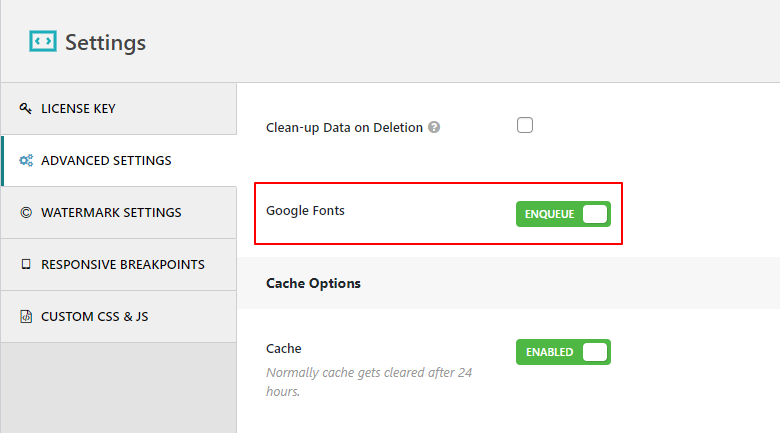Viewport: 780px width, 433px height.
Task: Click the Cache Options section header
Action: [x=313, y=283]
